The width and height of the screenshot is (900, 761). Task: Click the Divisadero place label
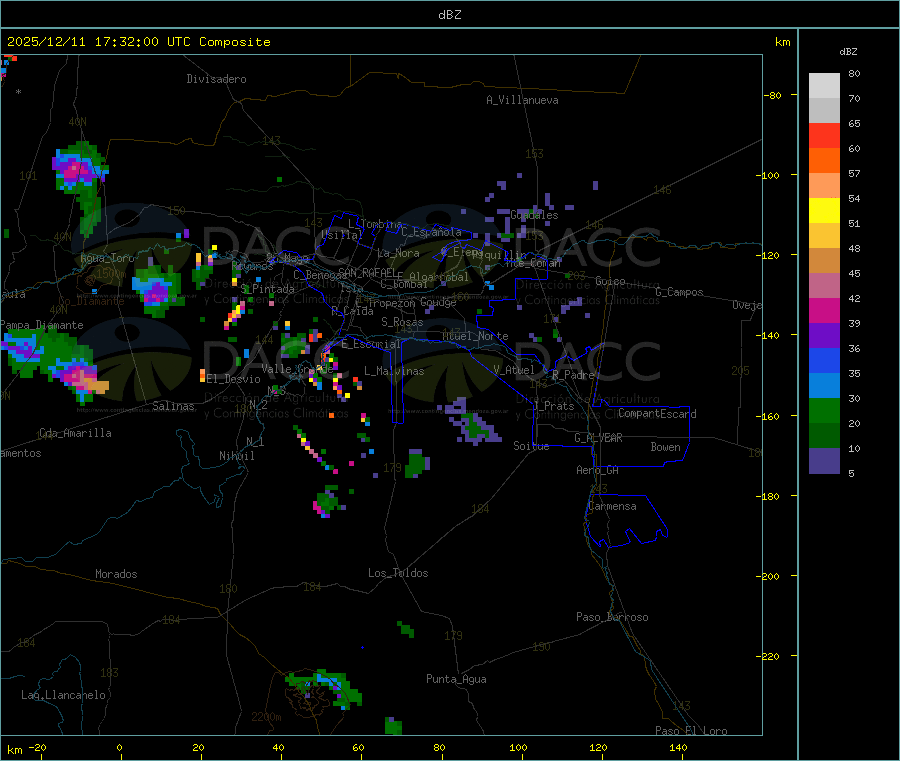(216, 79)
